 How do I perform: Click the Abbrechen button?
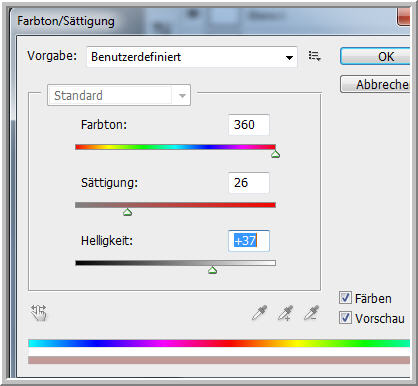(x=375, y=84)
